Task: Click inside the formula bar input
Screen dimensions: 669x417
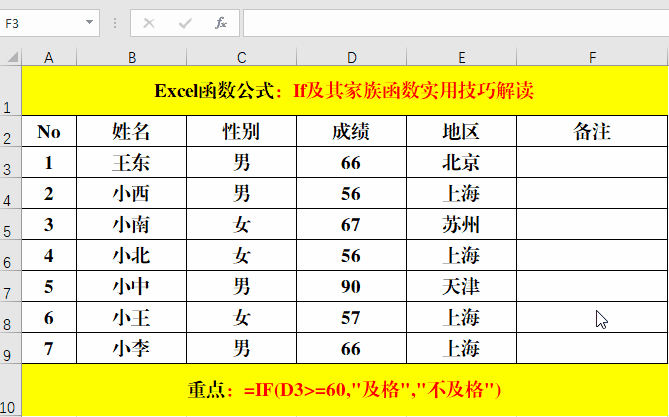Action: (x=456, y=23)
